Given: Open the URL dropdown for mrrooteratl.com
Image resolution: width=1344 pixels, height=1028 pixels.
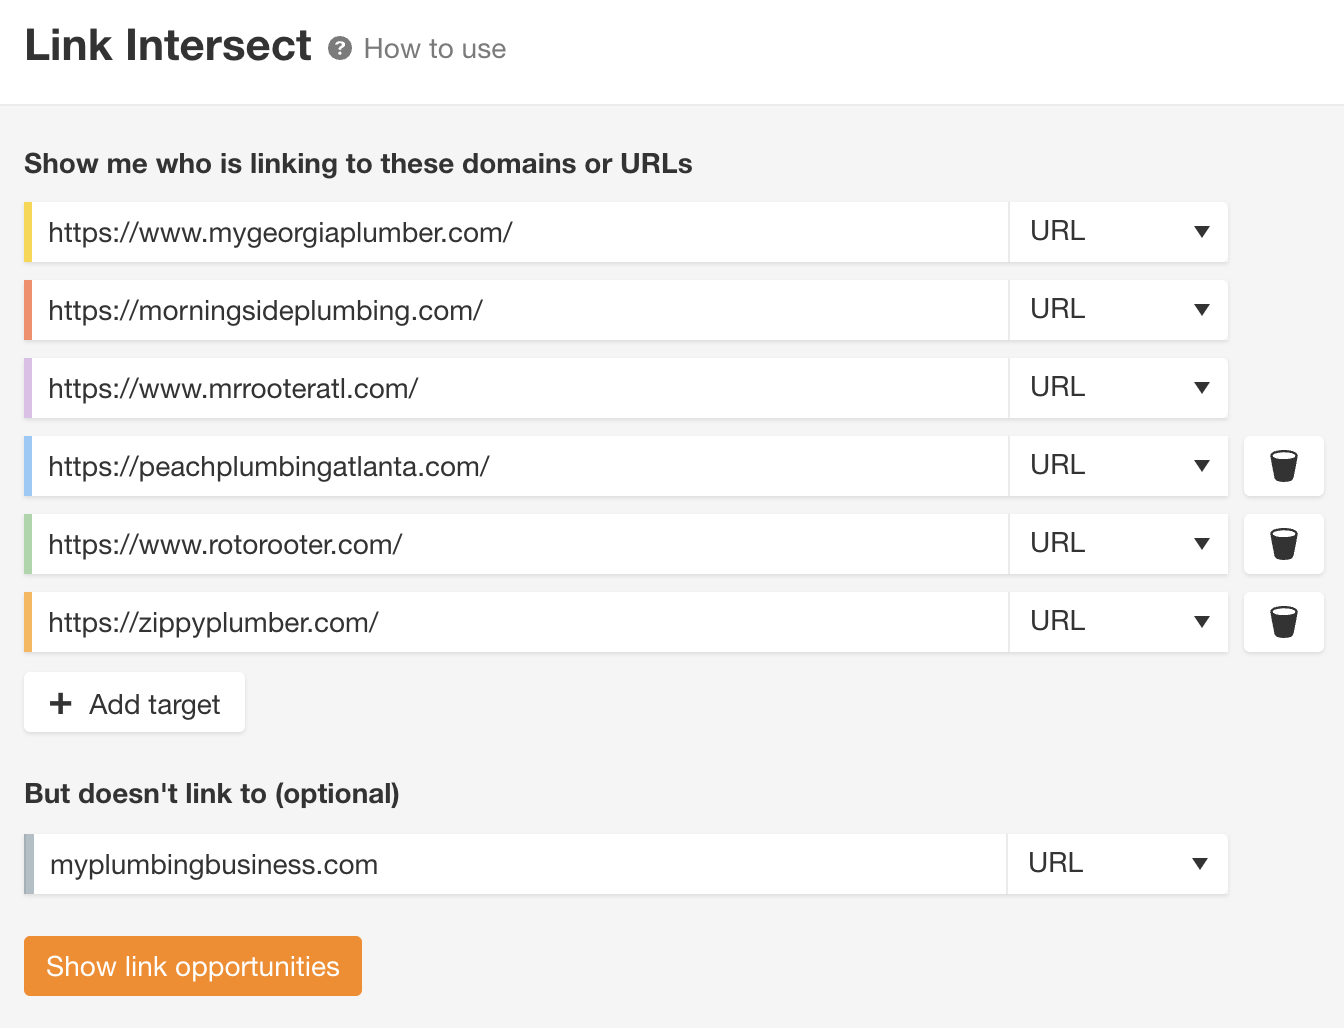Looking at the screenshot, I should pyautogui.click(x=1118, y=387).
